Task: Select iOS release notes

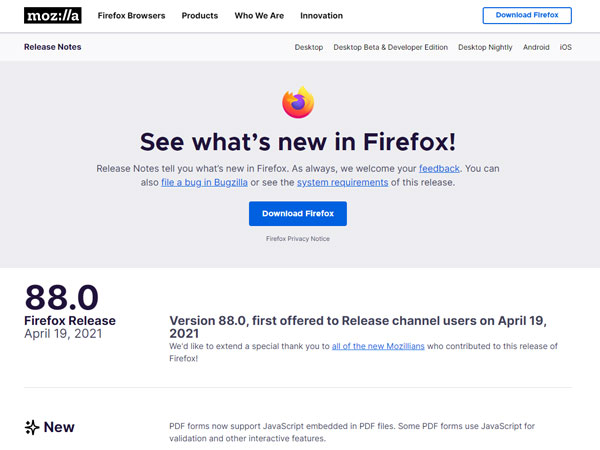Action: pos(566,47)
